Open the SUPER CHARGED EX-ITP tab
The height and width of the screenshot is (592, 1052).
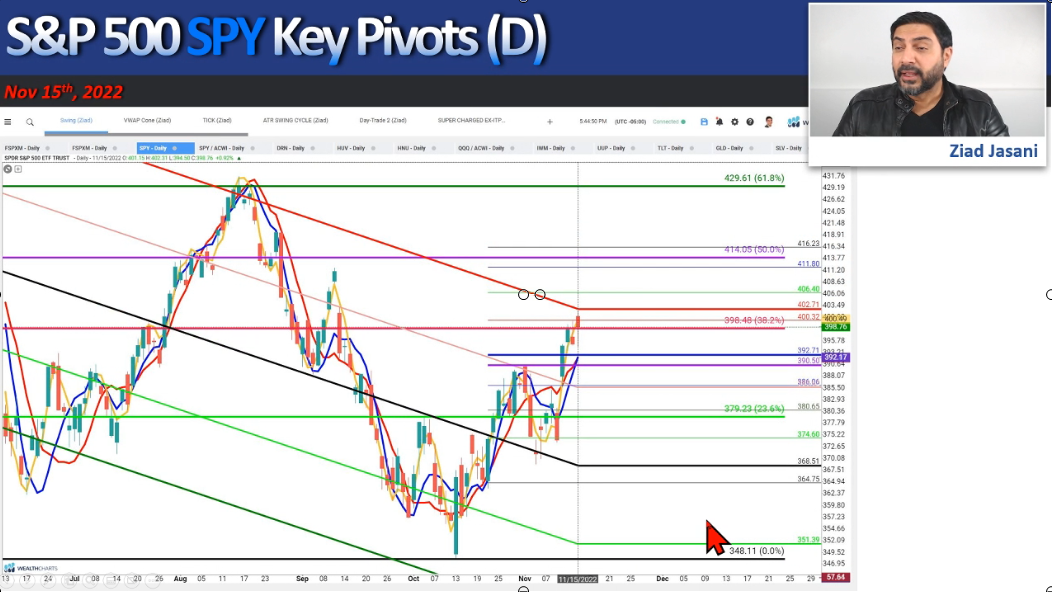coord(471,121)
